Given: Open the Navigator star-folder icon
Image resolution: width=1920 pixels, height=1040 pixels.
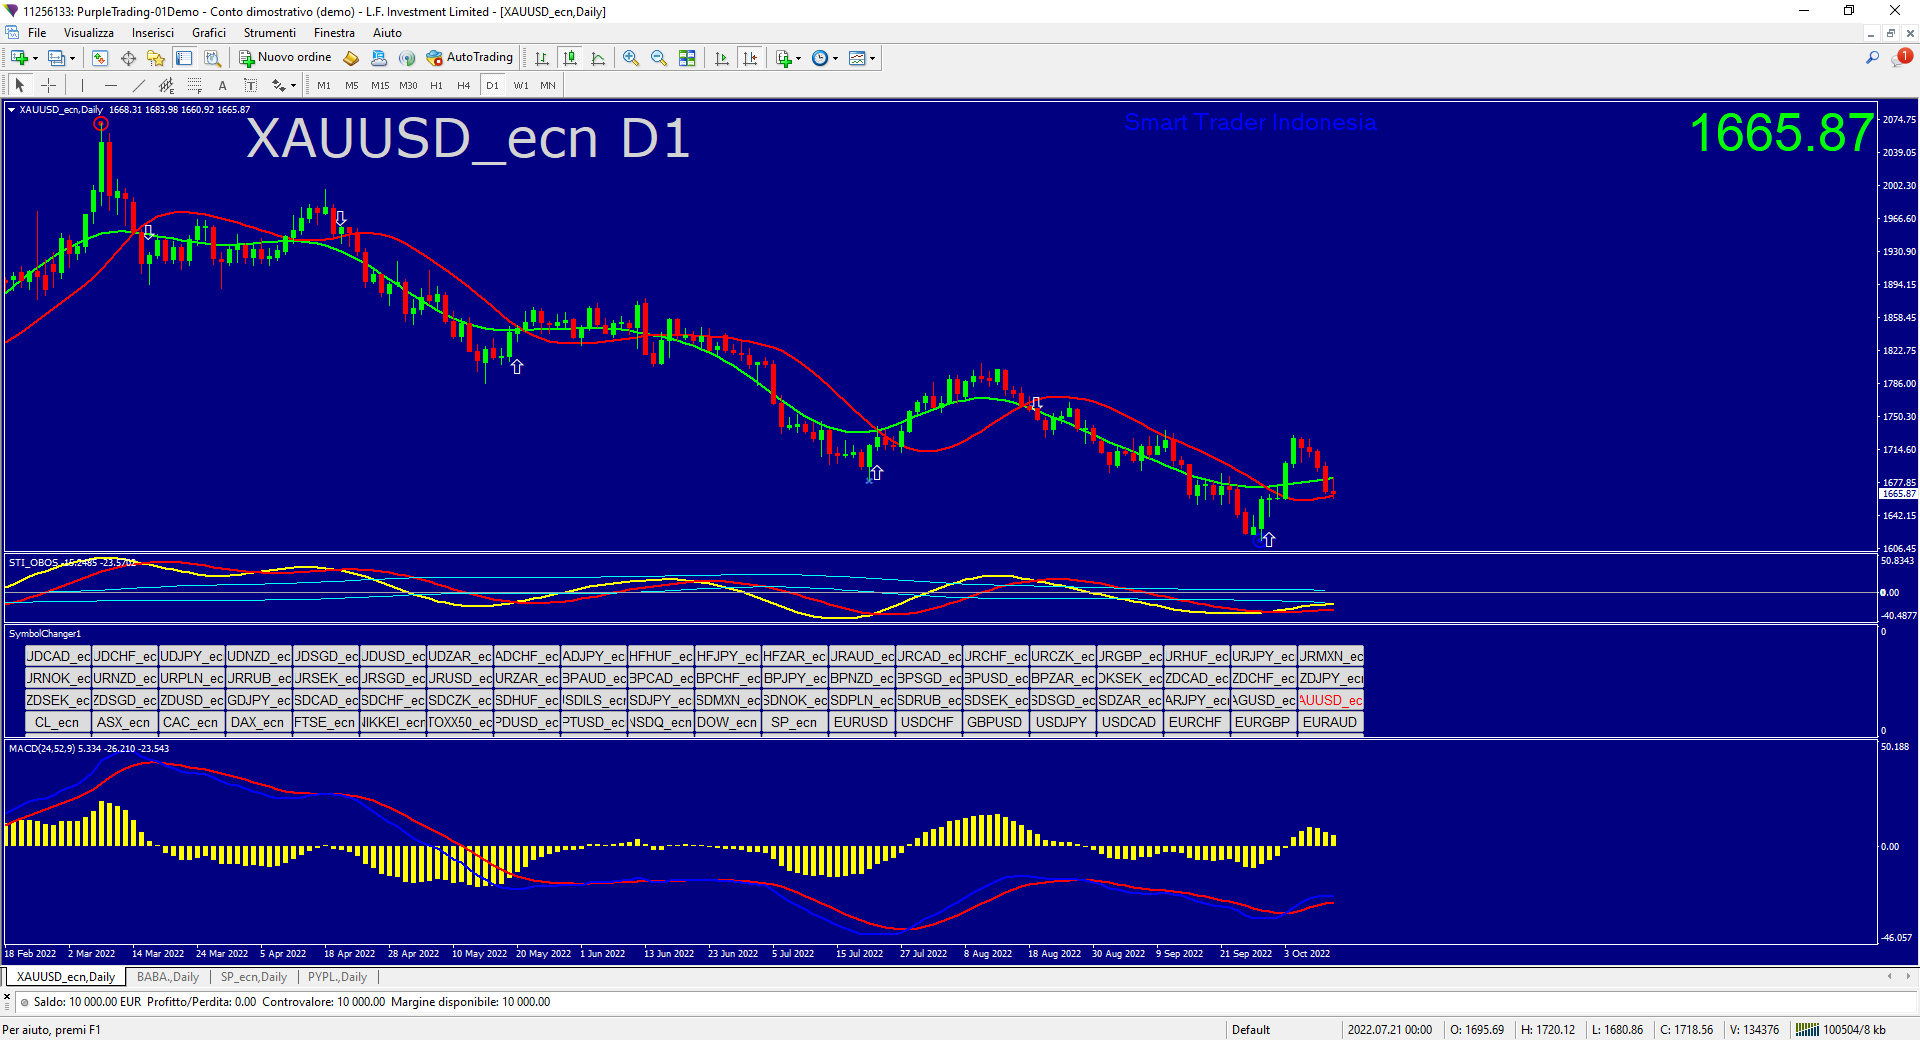Looking at the screenshot, I should (x=155, y=58).
